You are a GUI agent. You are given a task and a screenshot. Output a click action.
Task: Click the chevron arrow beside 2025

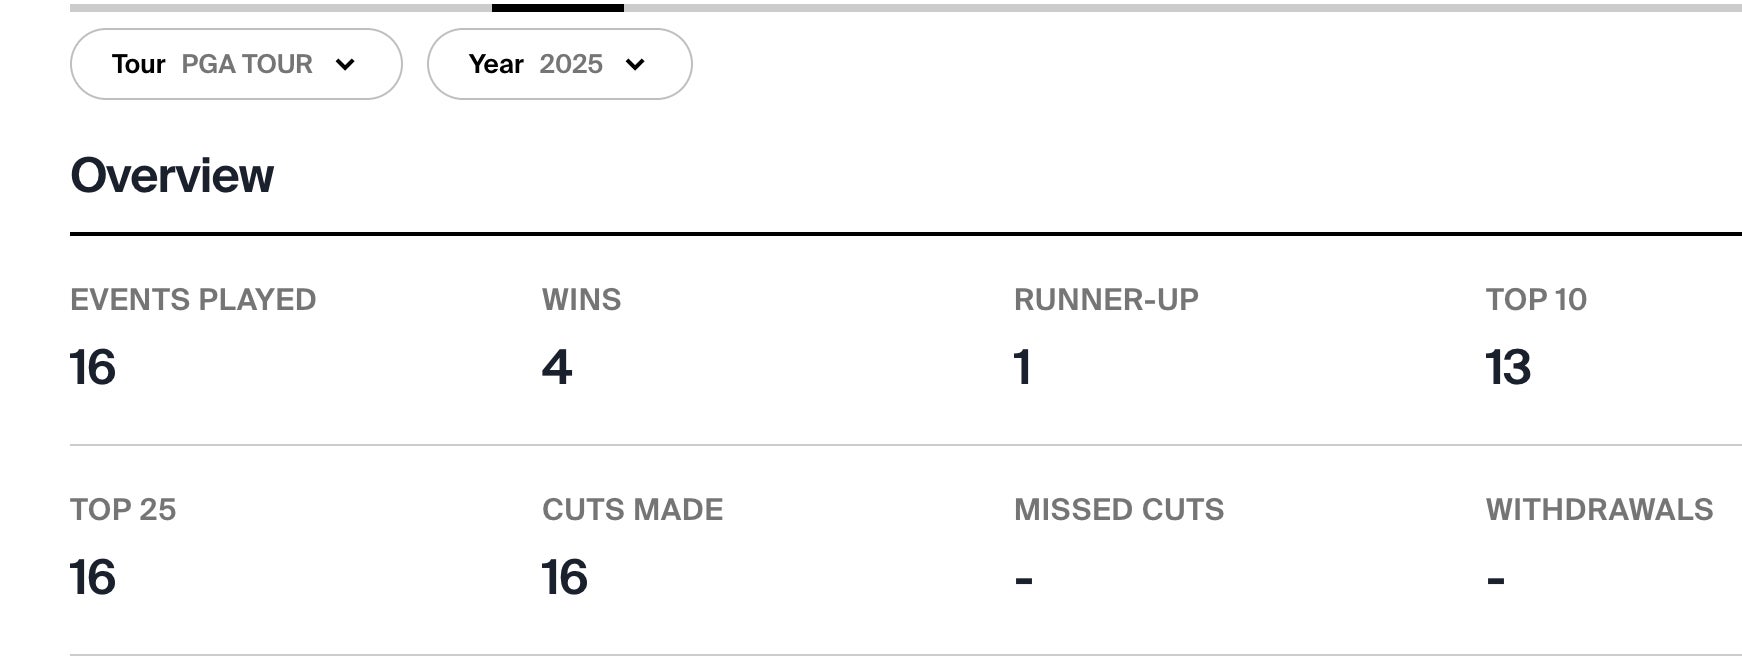635,65
